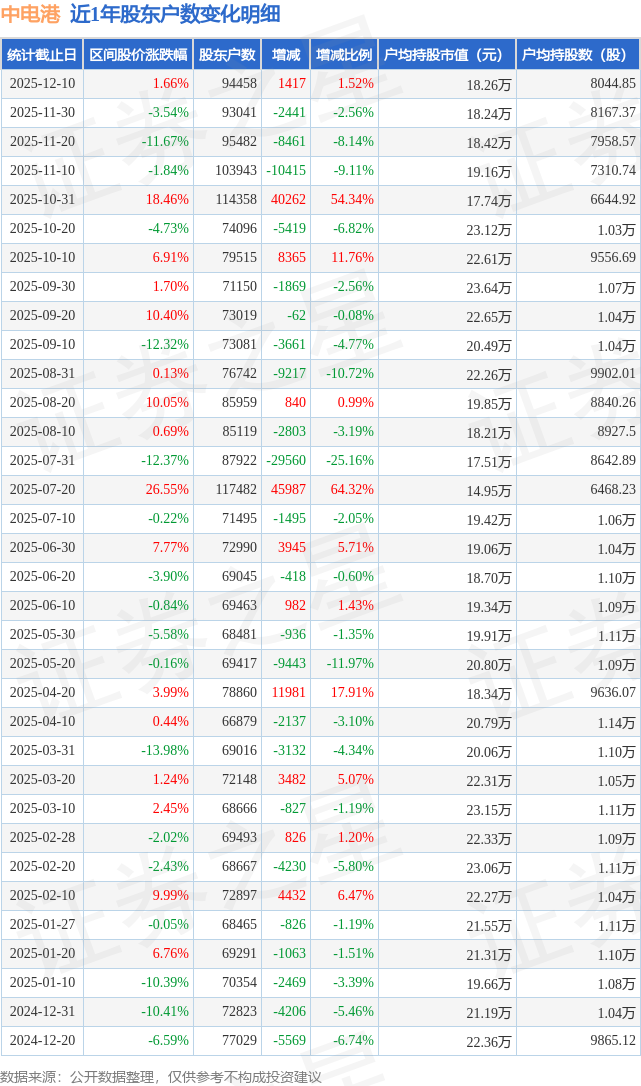Click the 18.46% price change value

167,200
